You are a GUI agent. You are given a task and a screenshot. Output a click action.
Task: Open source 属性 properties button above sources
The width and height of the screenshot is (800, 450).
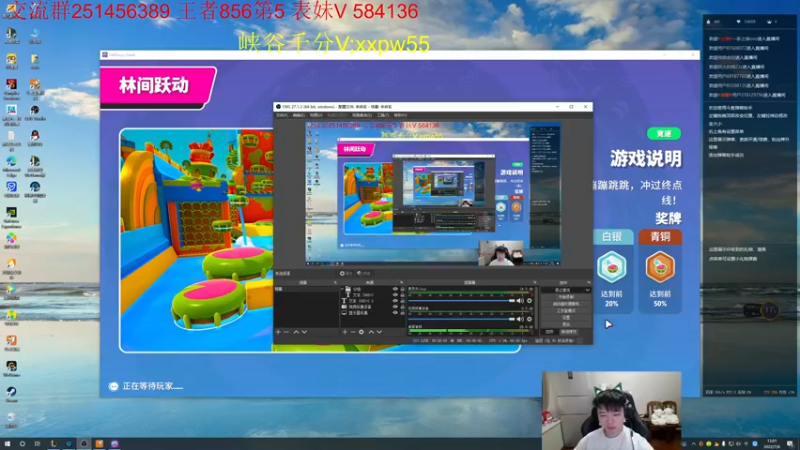(x=346, y=273)
